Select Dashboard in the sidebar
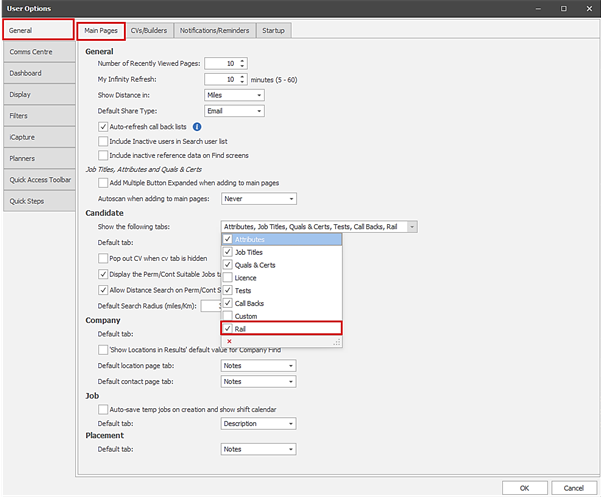The image size is (601, 499). click(39, 73)
